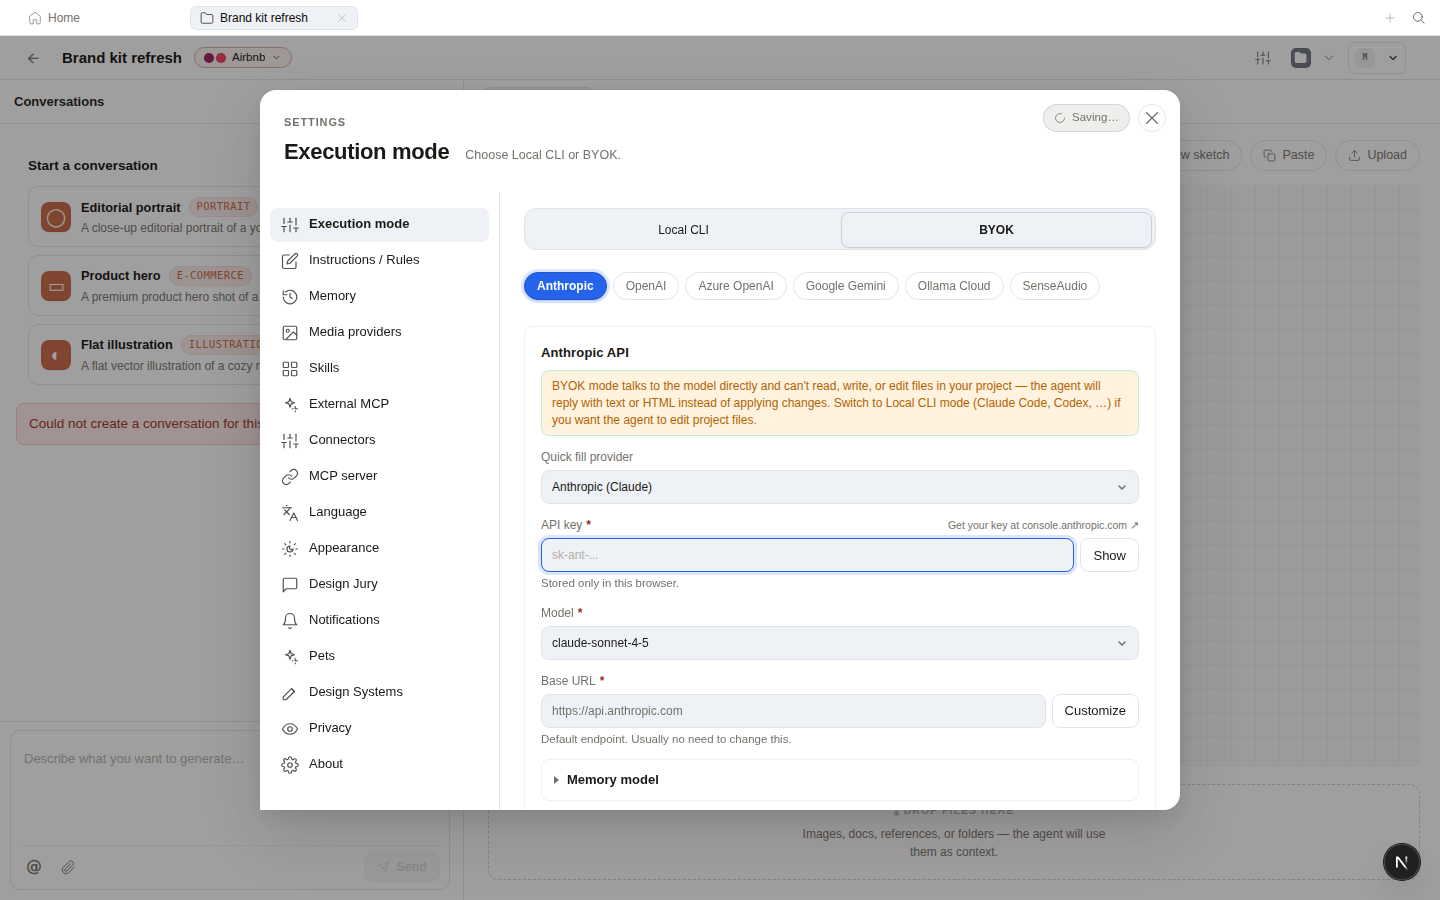The width and height of the screenshot is (1440, 900).
Task: Open the avatar menu dropdown
Action: pyautogui.click(x=1377, y=58)
